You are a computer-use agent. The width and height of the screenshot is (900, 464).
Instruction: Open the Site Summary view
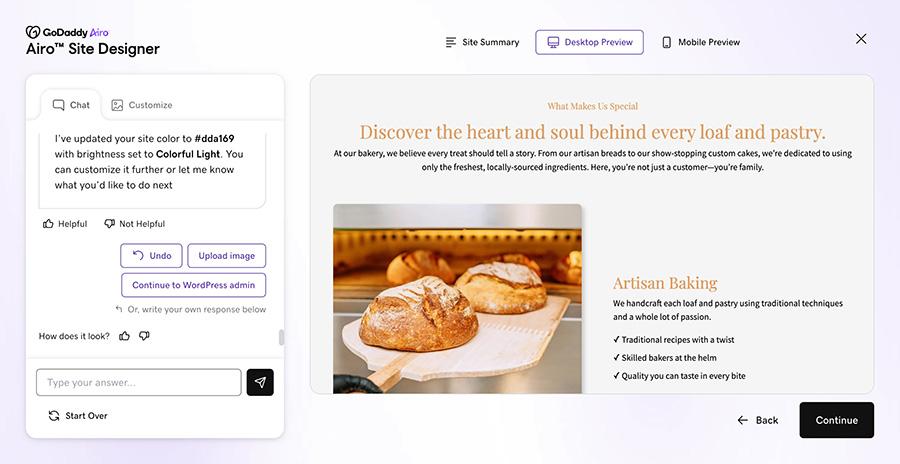pos(483,42)
